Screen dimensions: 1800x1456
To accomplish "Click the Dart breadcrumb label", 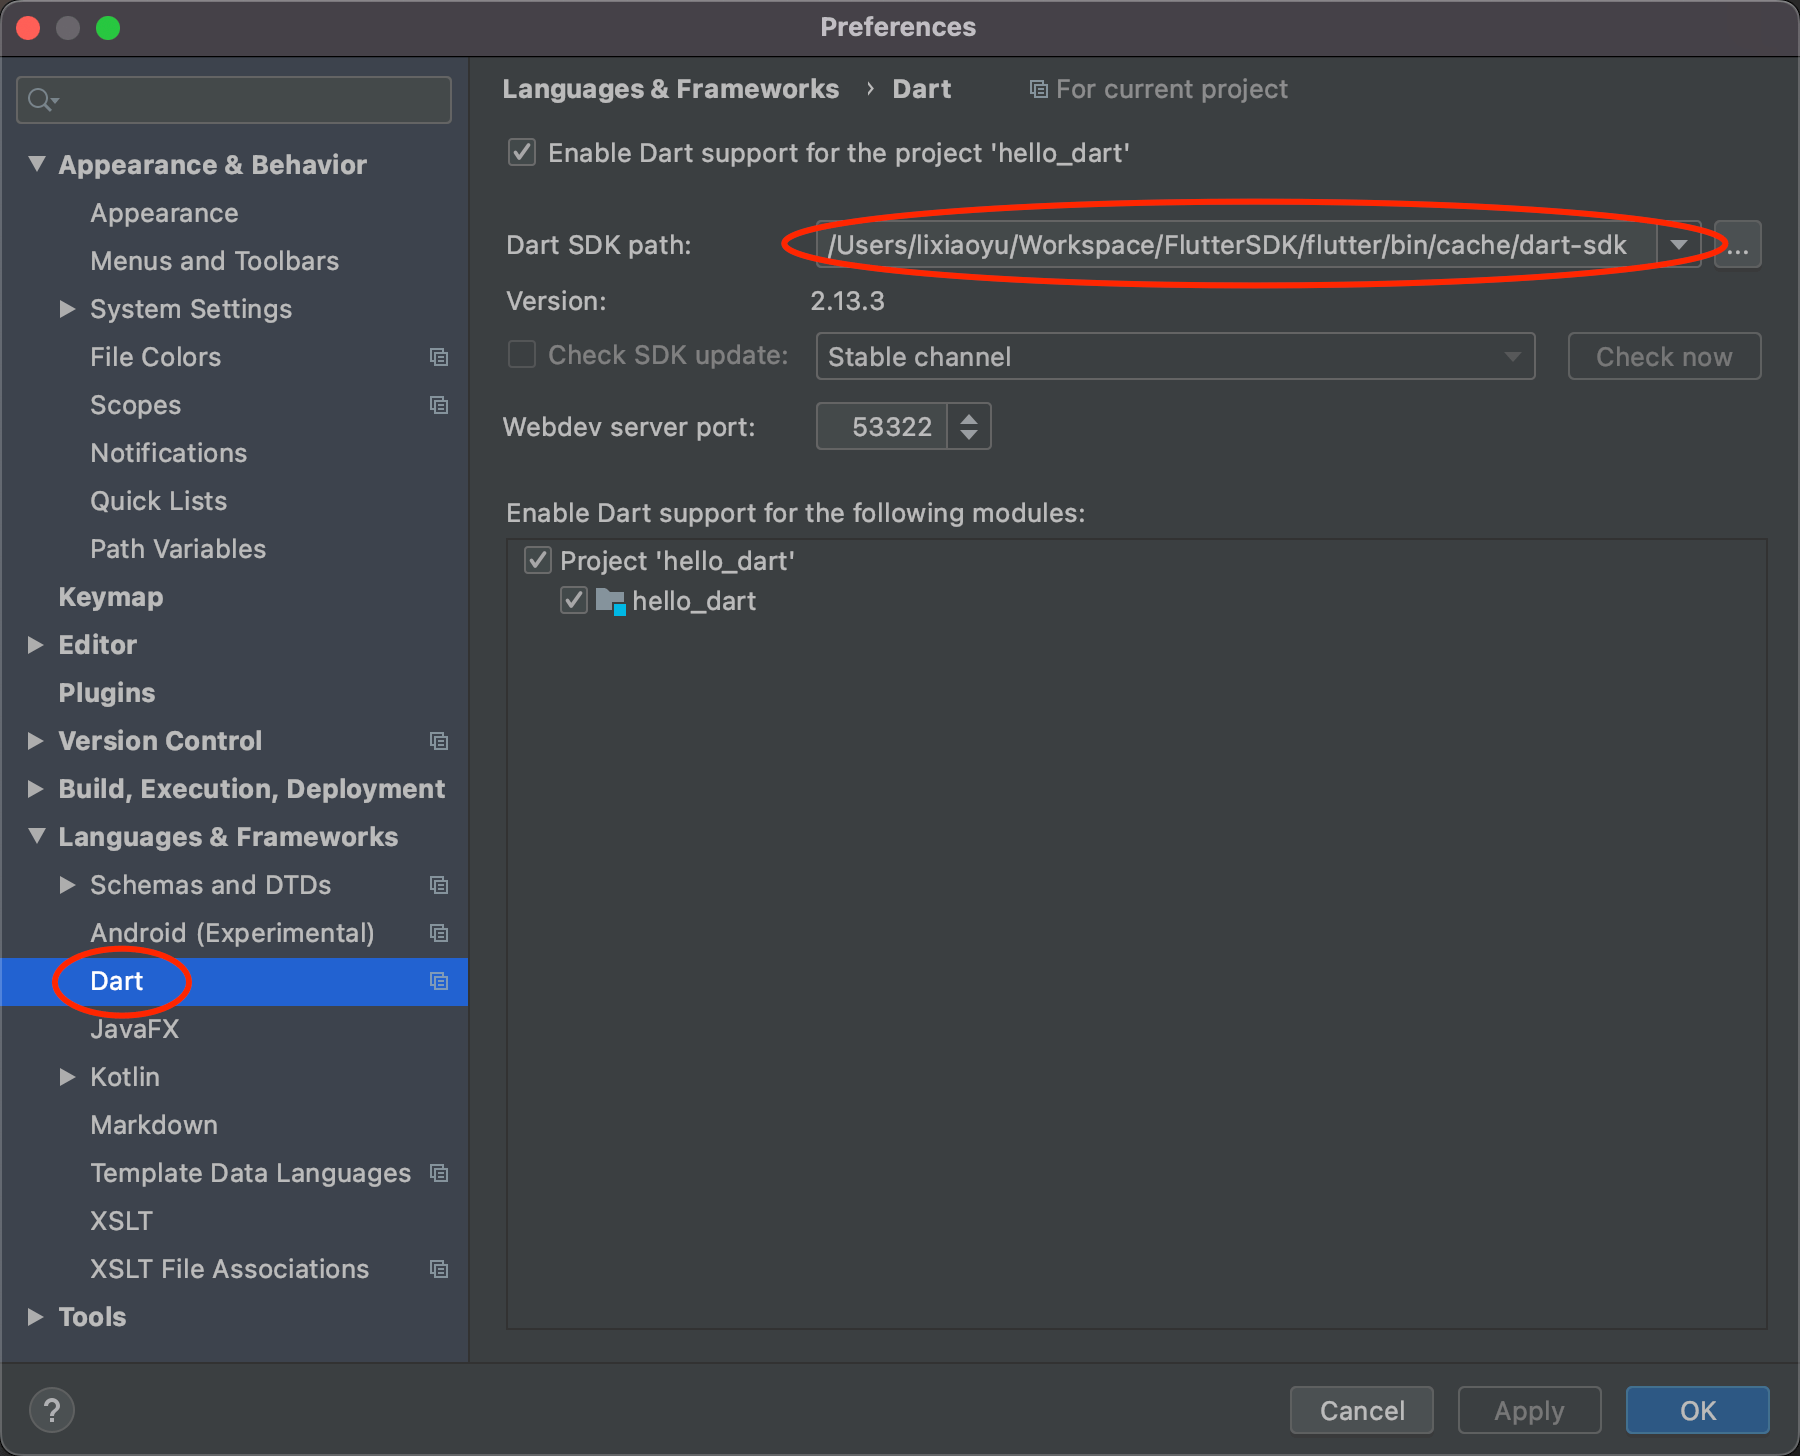I will tap(921, 89).
